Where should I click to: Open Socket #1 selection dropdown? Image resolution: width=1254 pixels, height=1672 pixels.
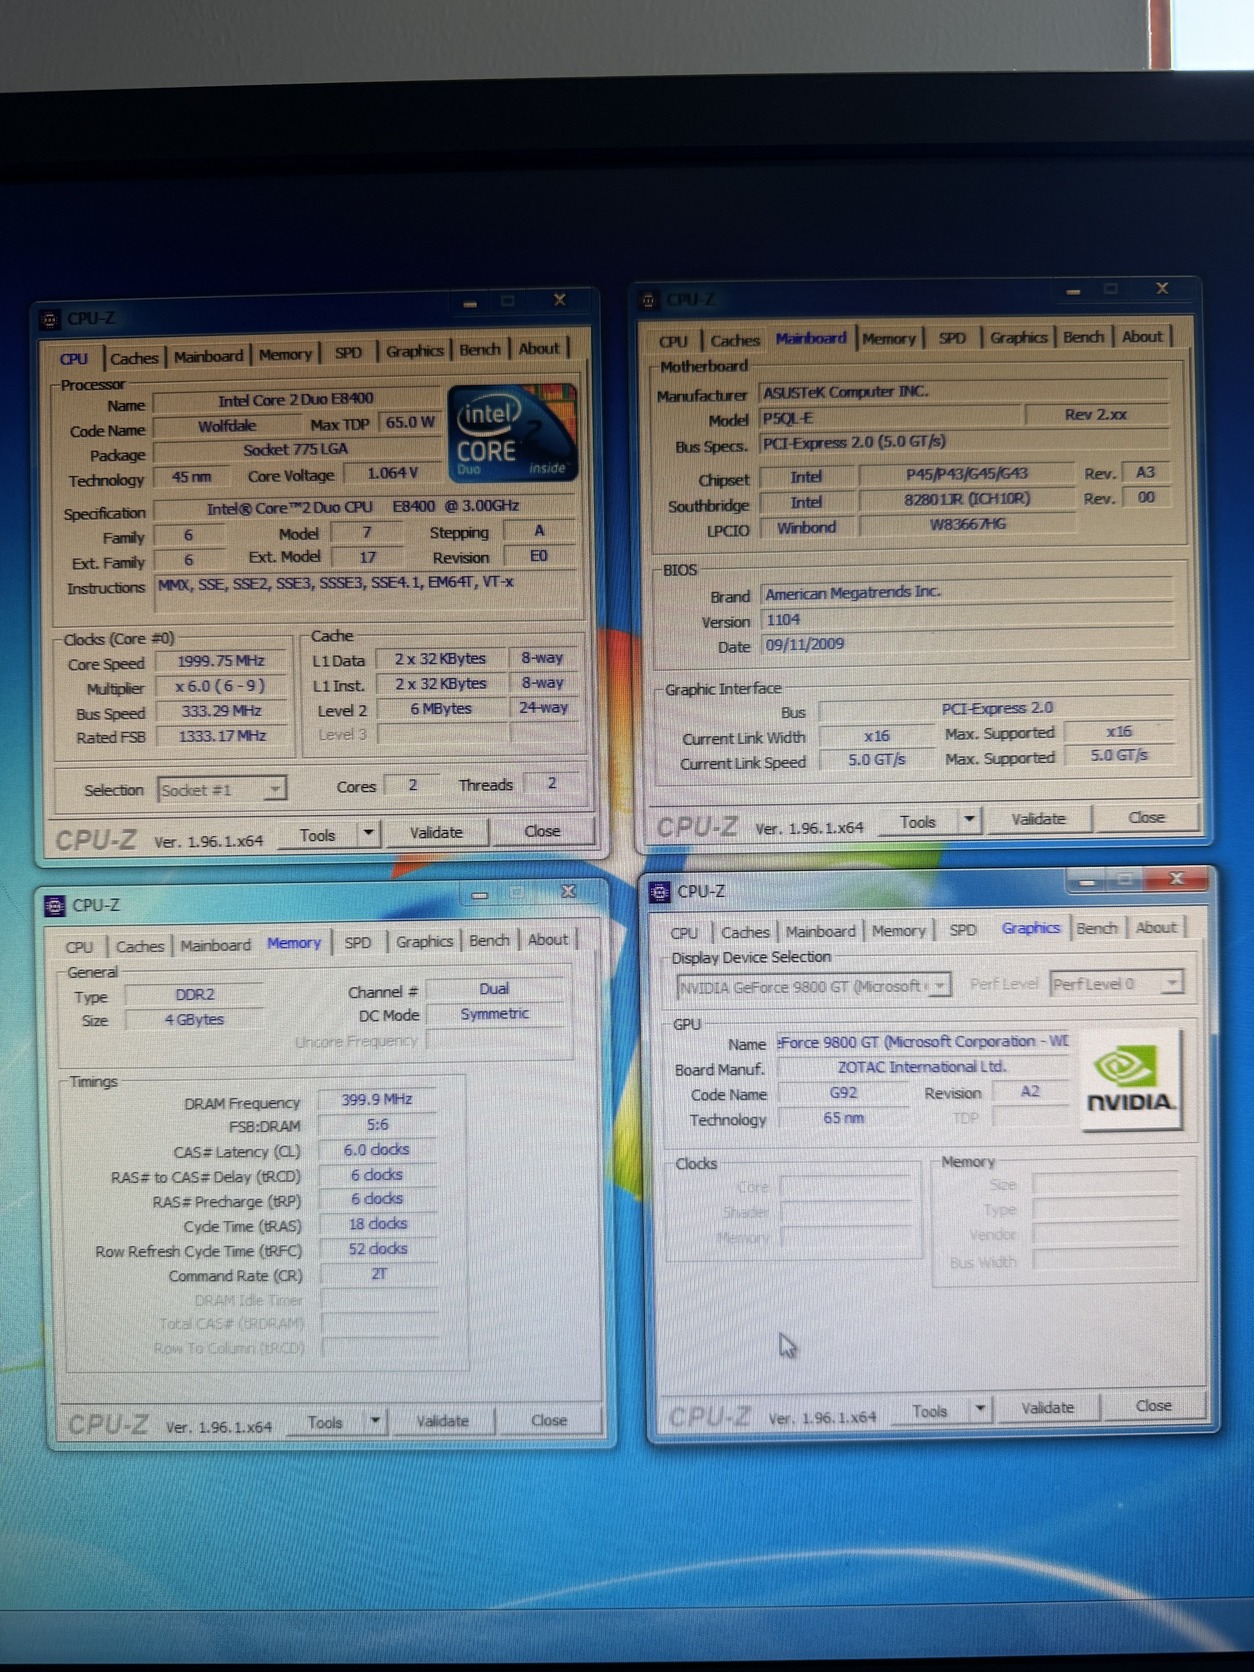[x=222, y=790]
